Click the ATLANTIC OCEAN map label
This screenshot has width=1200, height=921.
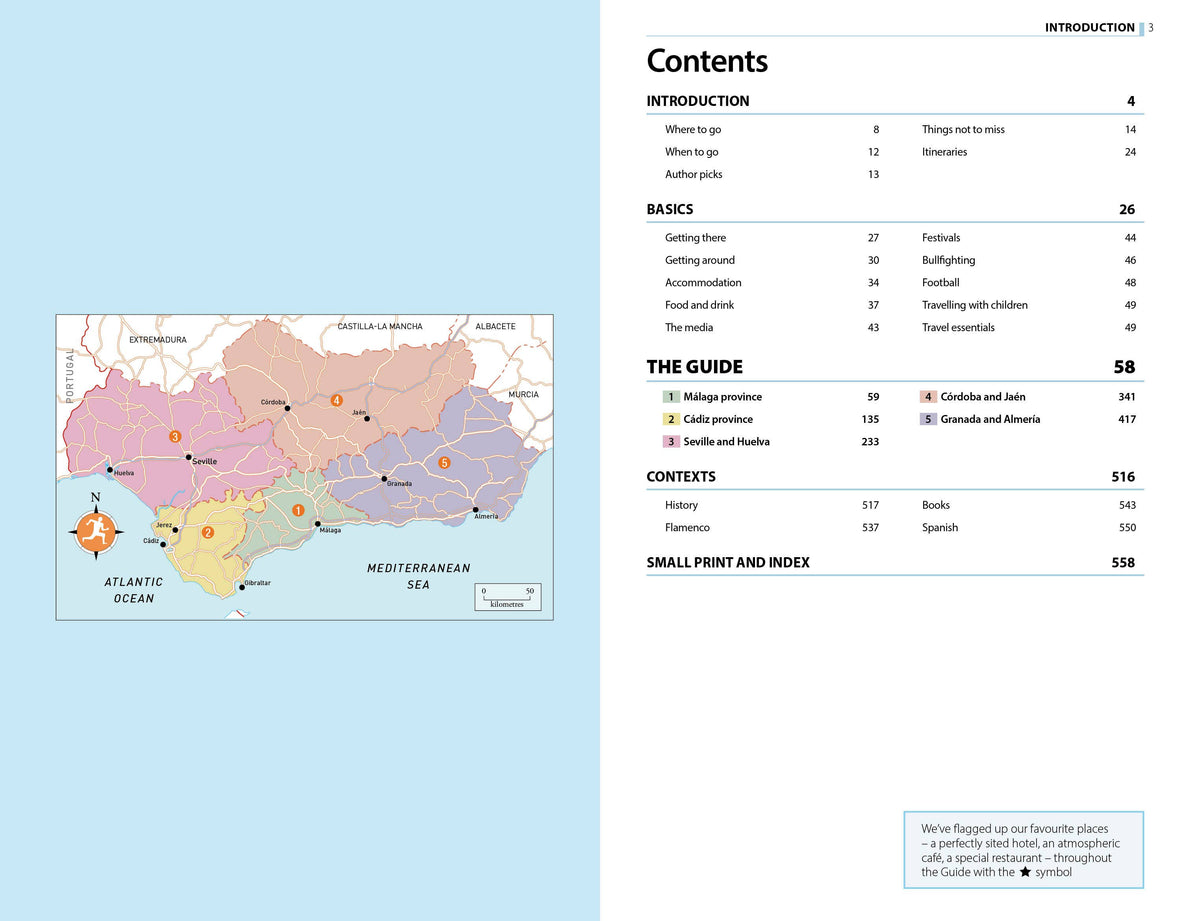coord(134,590)
